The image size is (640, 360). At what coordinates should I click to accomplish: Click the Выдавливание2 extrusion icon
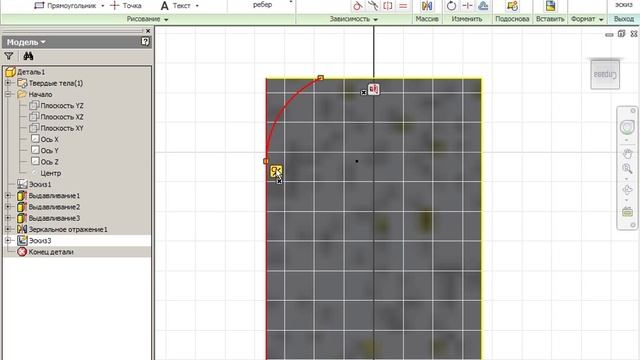coord(22,207)
